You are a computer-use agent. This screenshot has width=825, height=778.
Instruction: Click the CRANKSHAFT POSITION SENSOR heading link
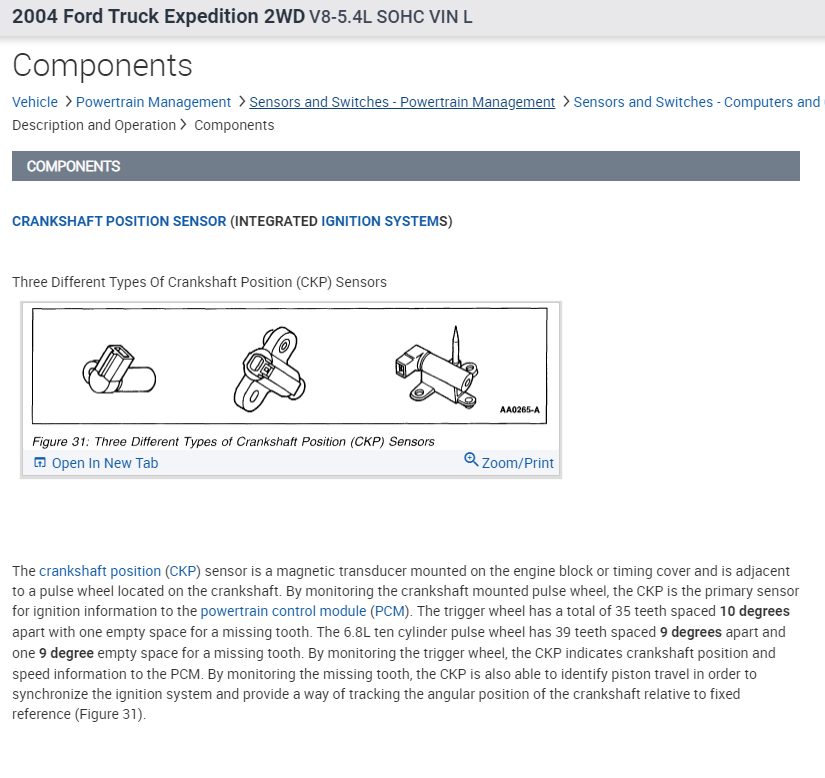119,221
